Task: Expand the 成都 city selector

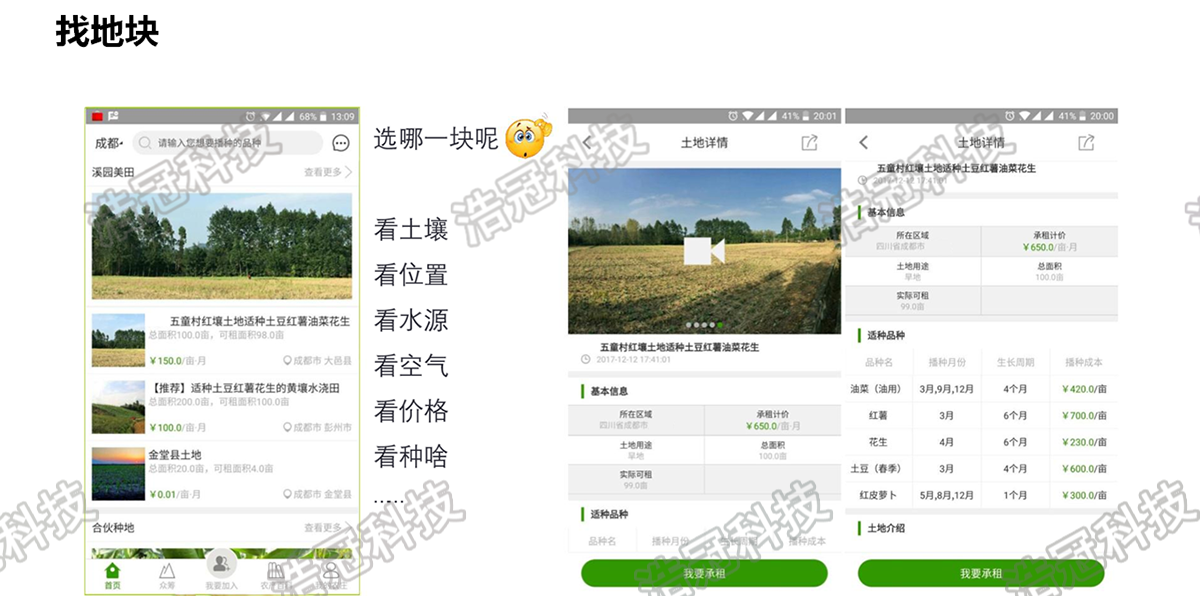Action: [107, 143]
